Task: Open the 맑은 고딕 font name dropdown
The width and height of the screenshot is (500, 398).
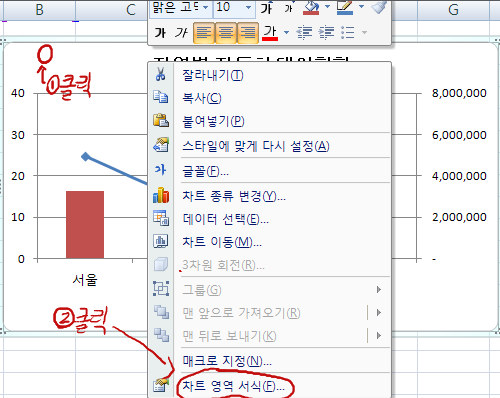Action: [205, 7]
